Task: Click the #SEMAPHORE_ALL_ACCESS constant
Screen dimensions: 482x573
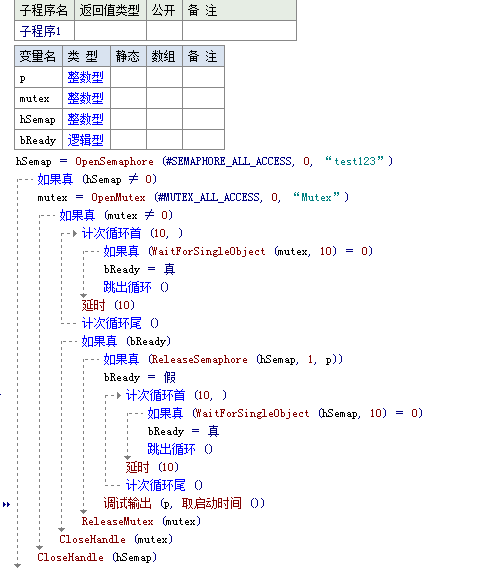Action: click(228, 161)
